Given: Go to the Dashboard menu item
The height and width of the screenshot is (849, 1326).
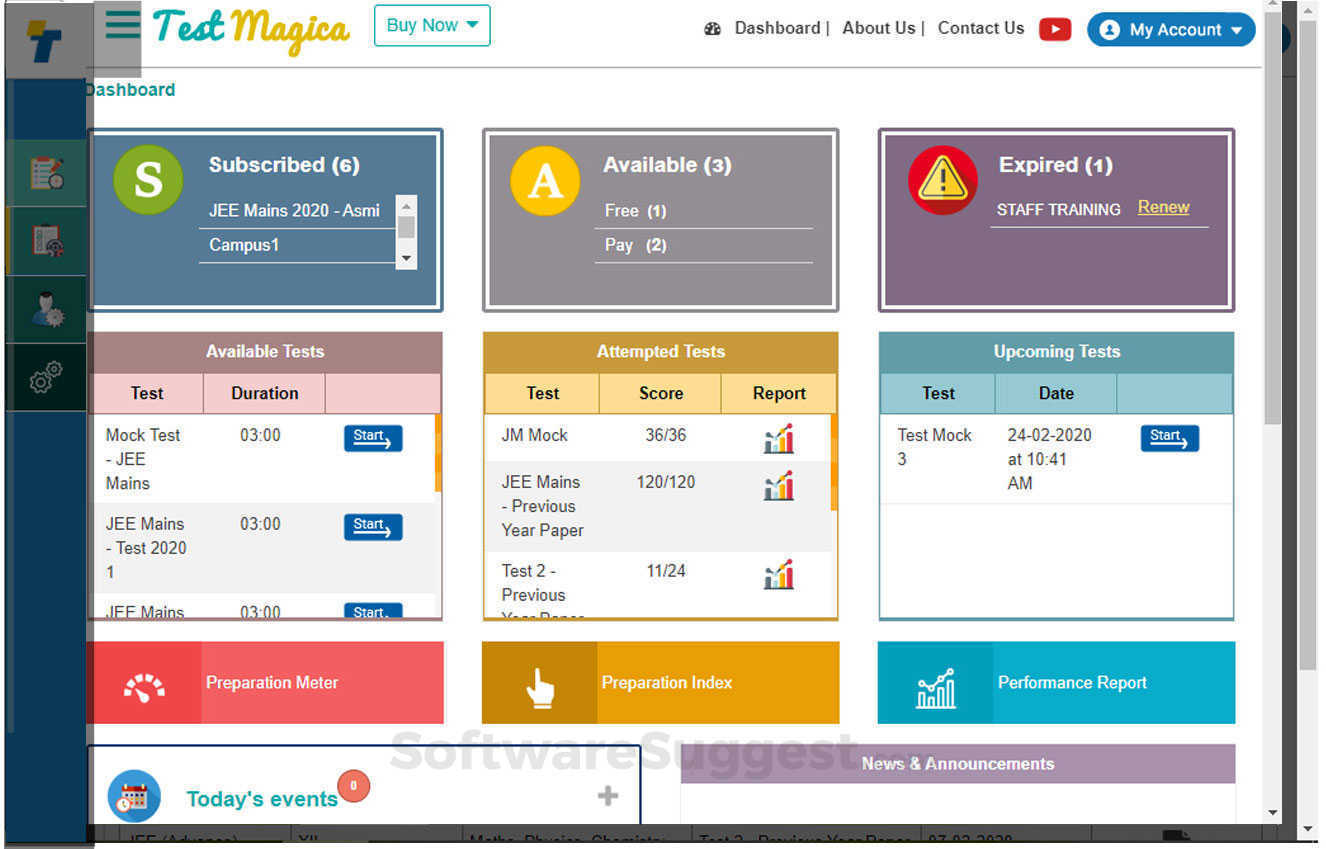Looking at the screenshot, I should coord(777,28).
